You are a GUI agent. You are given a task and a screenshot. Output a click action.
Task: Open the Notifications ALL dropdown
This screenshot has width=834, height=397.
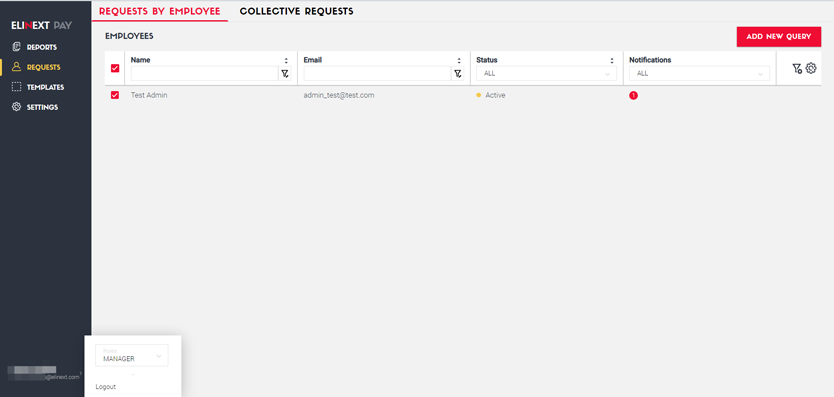coord(699,73)
